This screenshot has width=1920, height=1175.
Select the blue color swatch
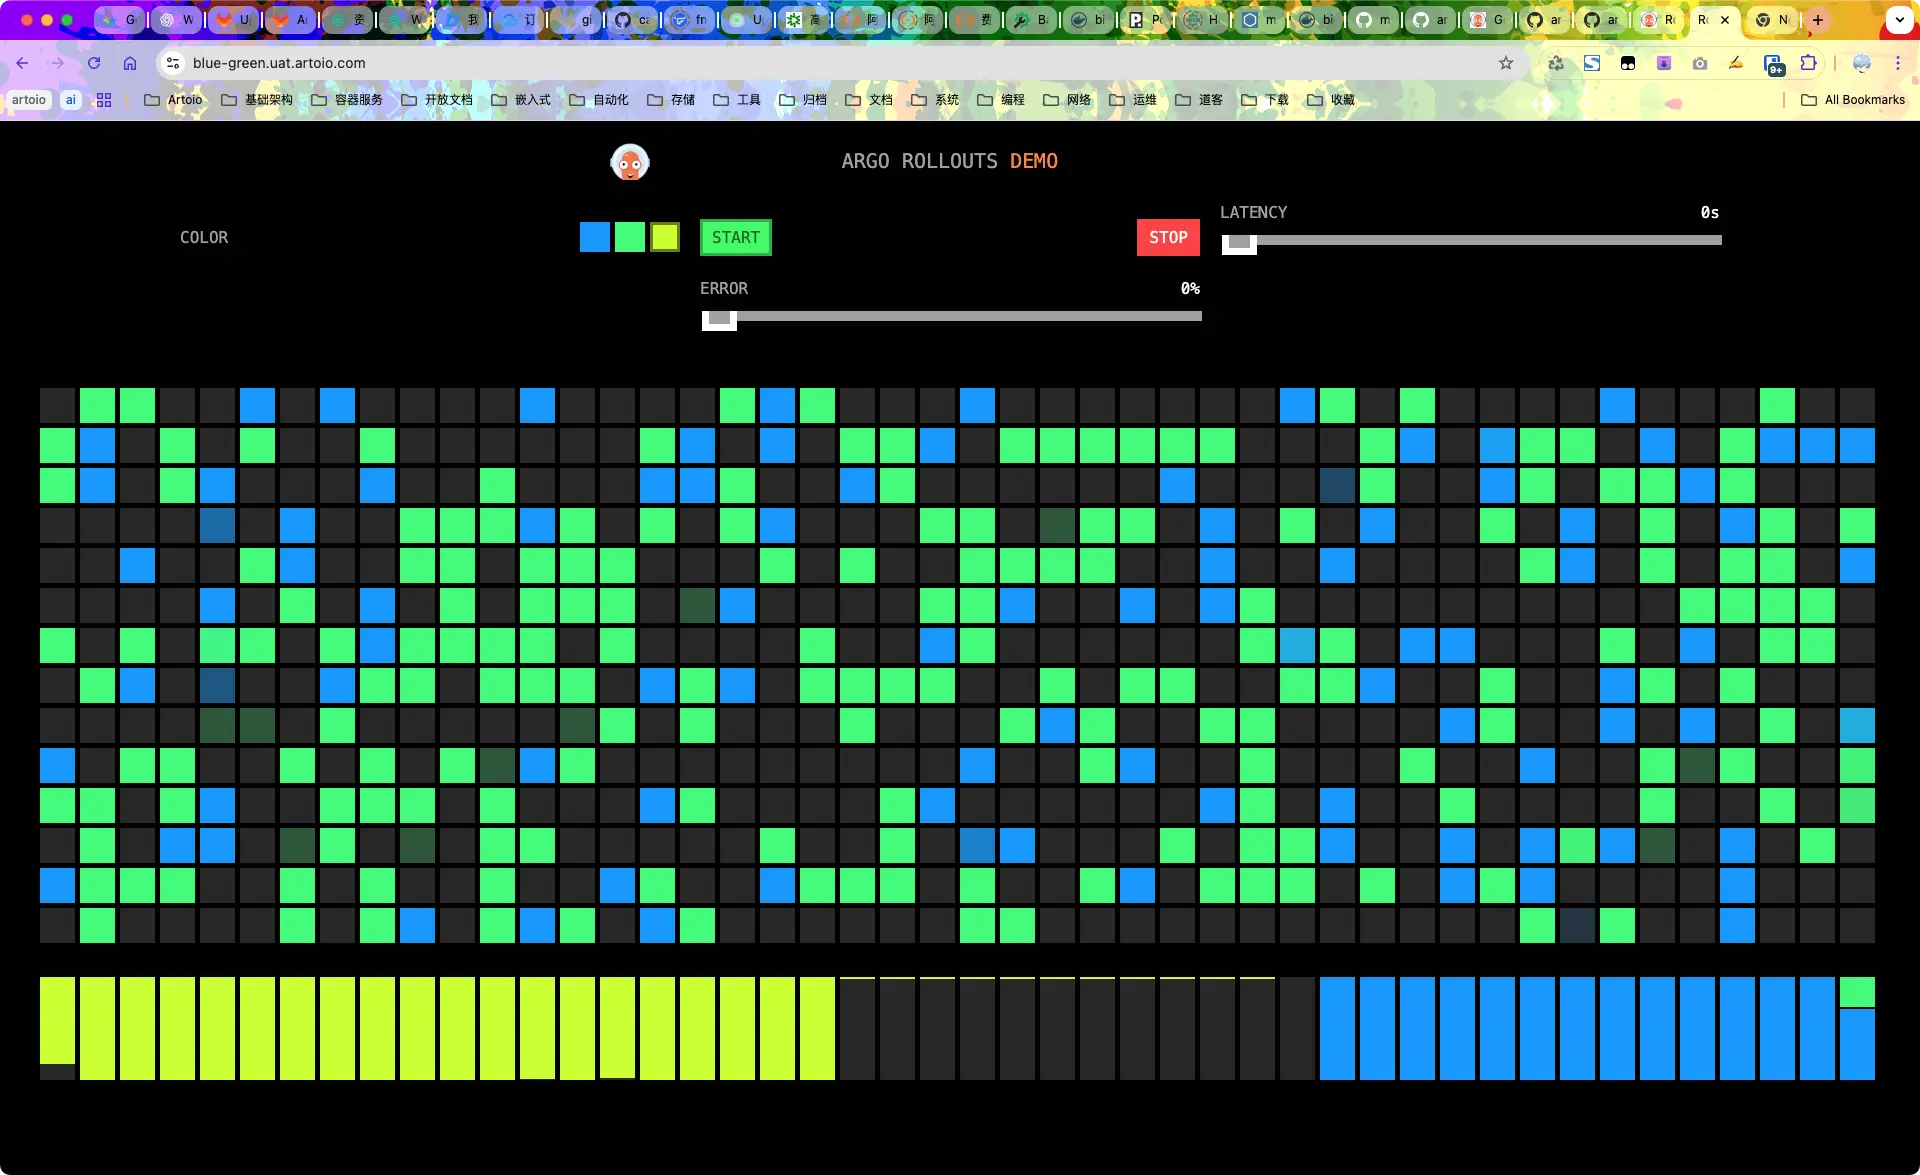pyautogui.click(x=595, y=237)
